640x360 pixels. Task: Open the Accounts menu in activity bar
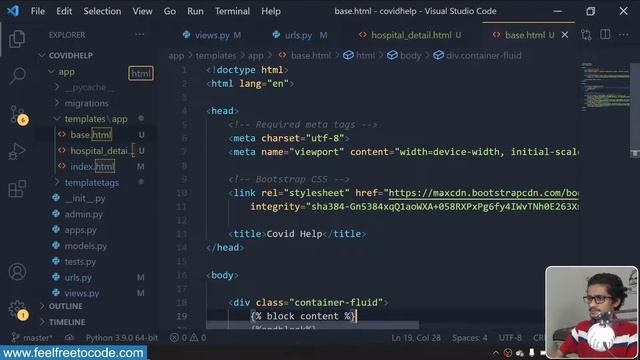coord(17,272)
